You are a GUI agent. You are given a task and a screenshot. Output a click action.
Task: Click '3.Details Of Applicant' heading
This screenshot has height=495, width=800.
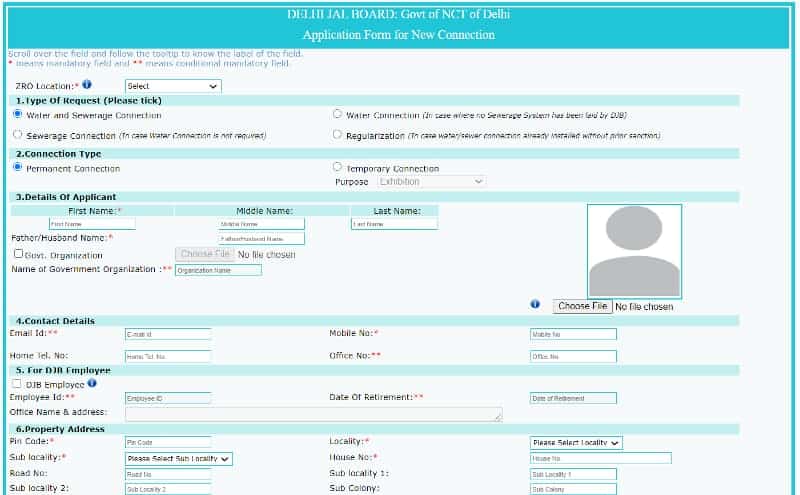66,197
